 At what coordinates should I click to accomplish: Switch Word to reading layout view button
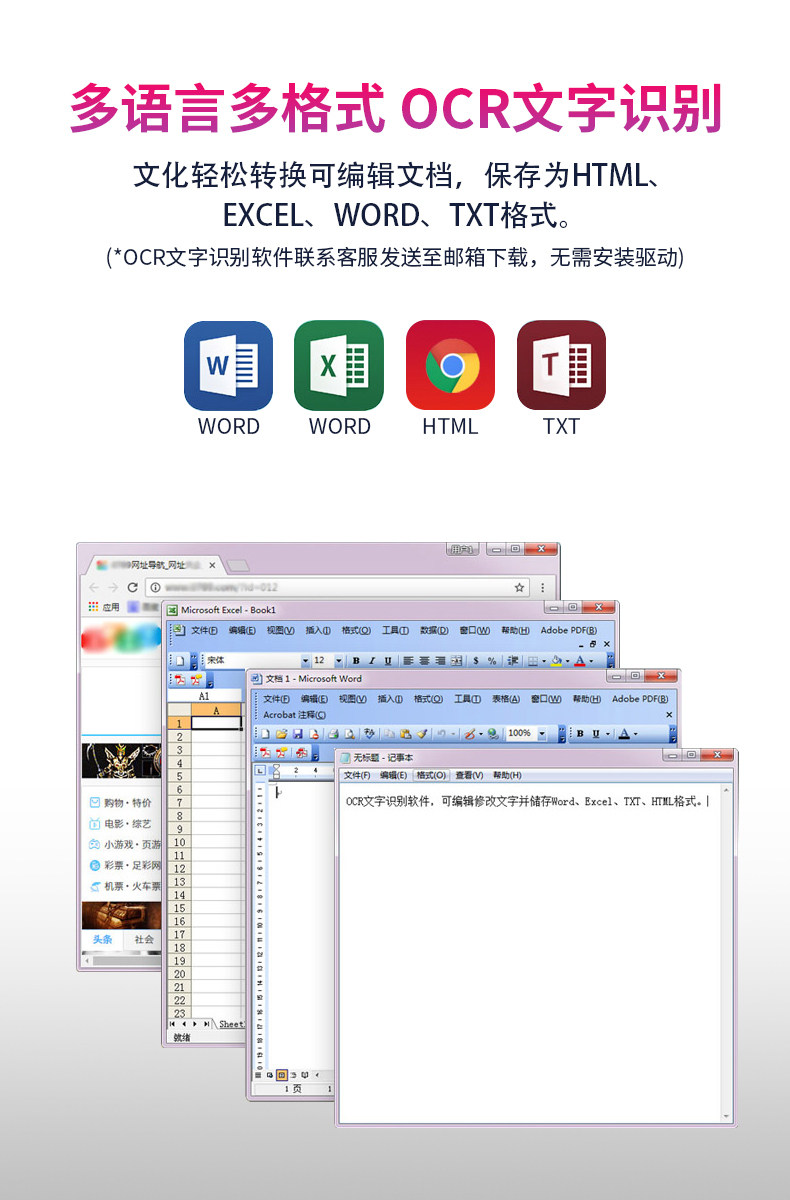tap(305, 1075)
